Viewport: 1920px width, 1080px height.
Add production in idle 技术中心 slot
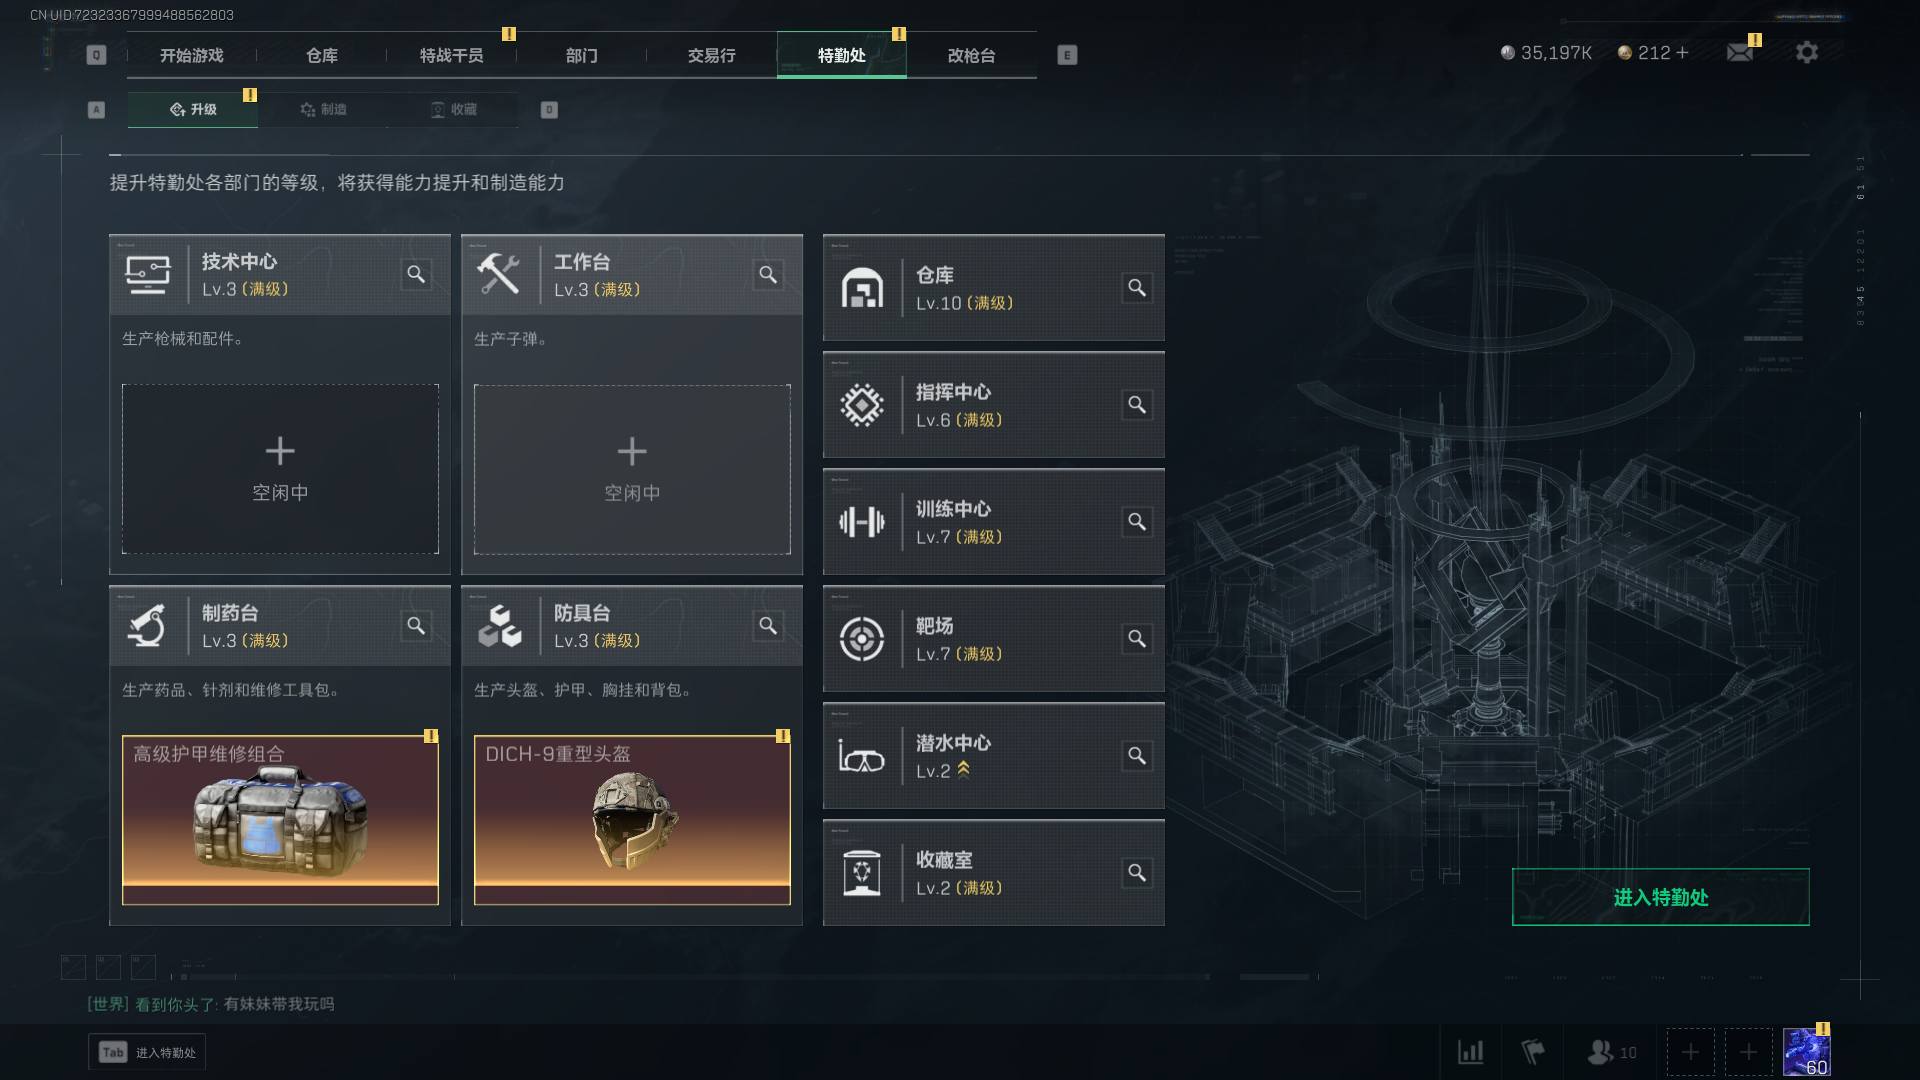[x=280, y=469]
